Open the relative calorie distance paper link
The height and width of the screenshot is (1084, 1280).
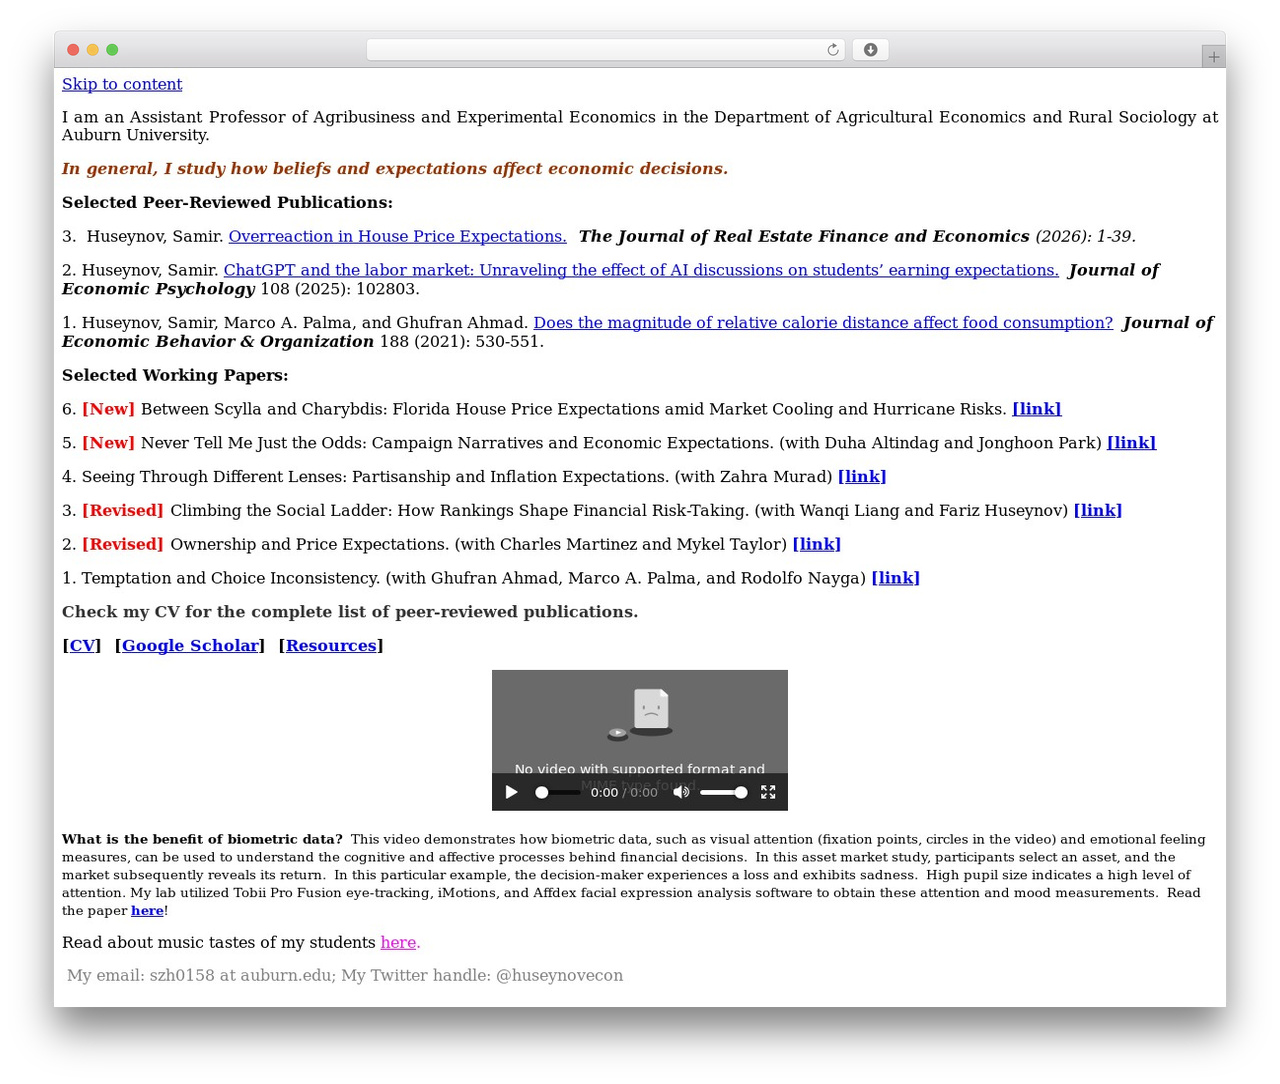[x=823, y=322]
